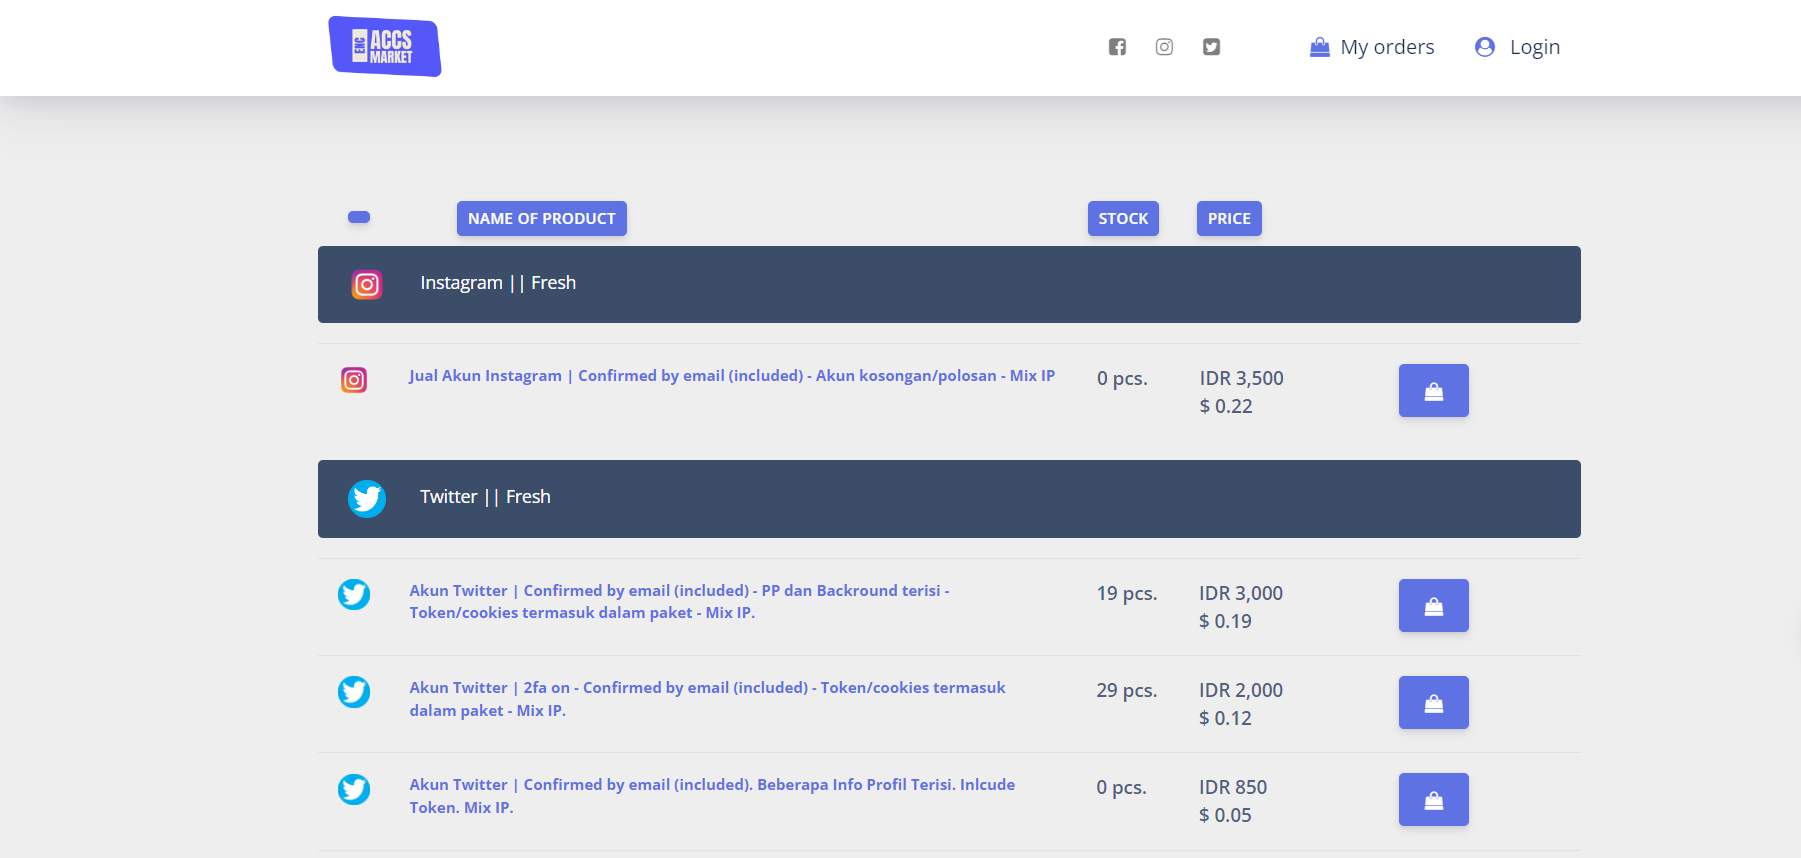Open the Instagram social icon in header

click(x=1164, y=47)
